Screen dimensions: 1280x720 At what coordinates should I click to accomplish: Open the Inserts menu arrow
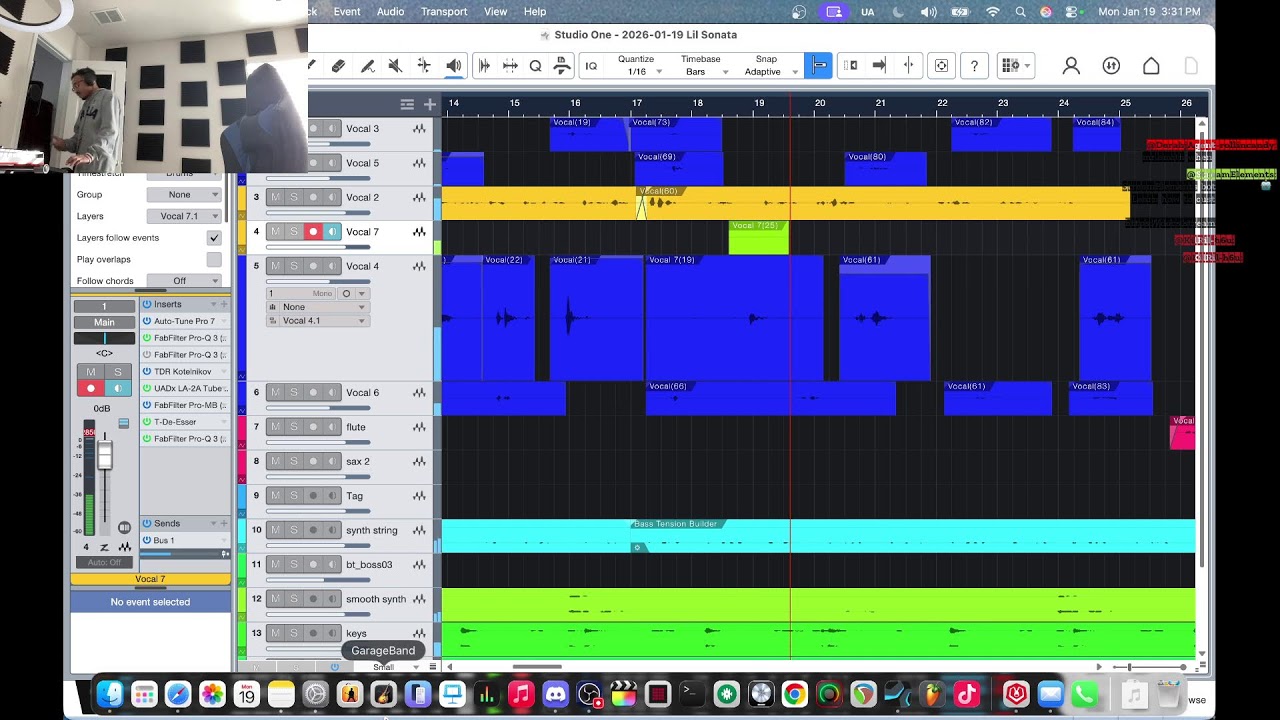pyautogui.click(x=212, y=304)
